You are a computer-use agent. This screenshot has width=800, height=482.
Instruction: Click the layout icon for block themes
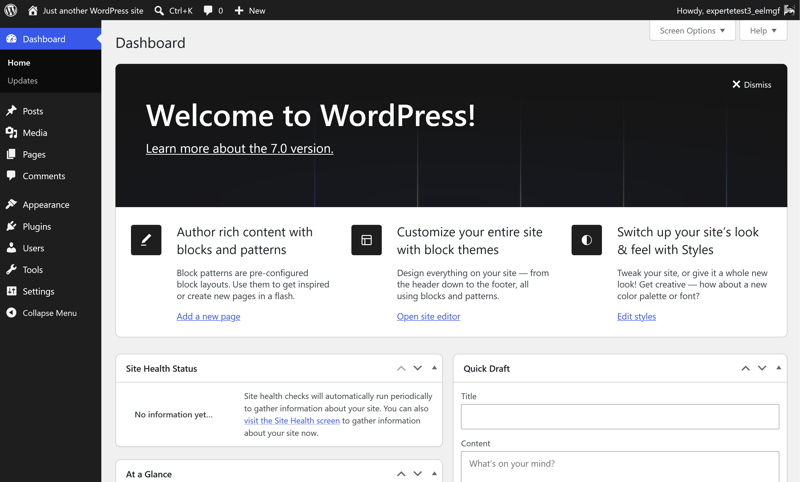pyautogui.click(x=366, y=240)
